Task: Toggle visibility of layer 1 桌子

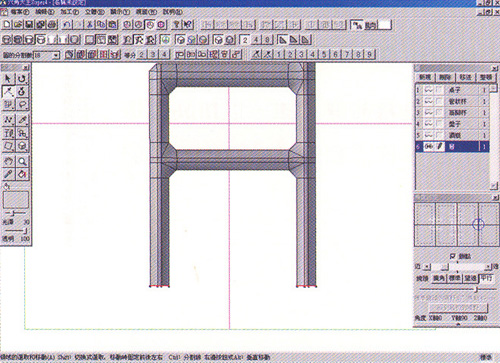Action: pyautogui.click(x=429, y=90)
